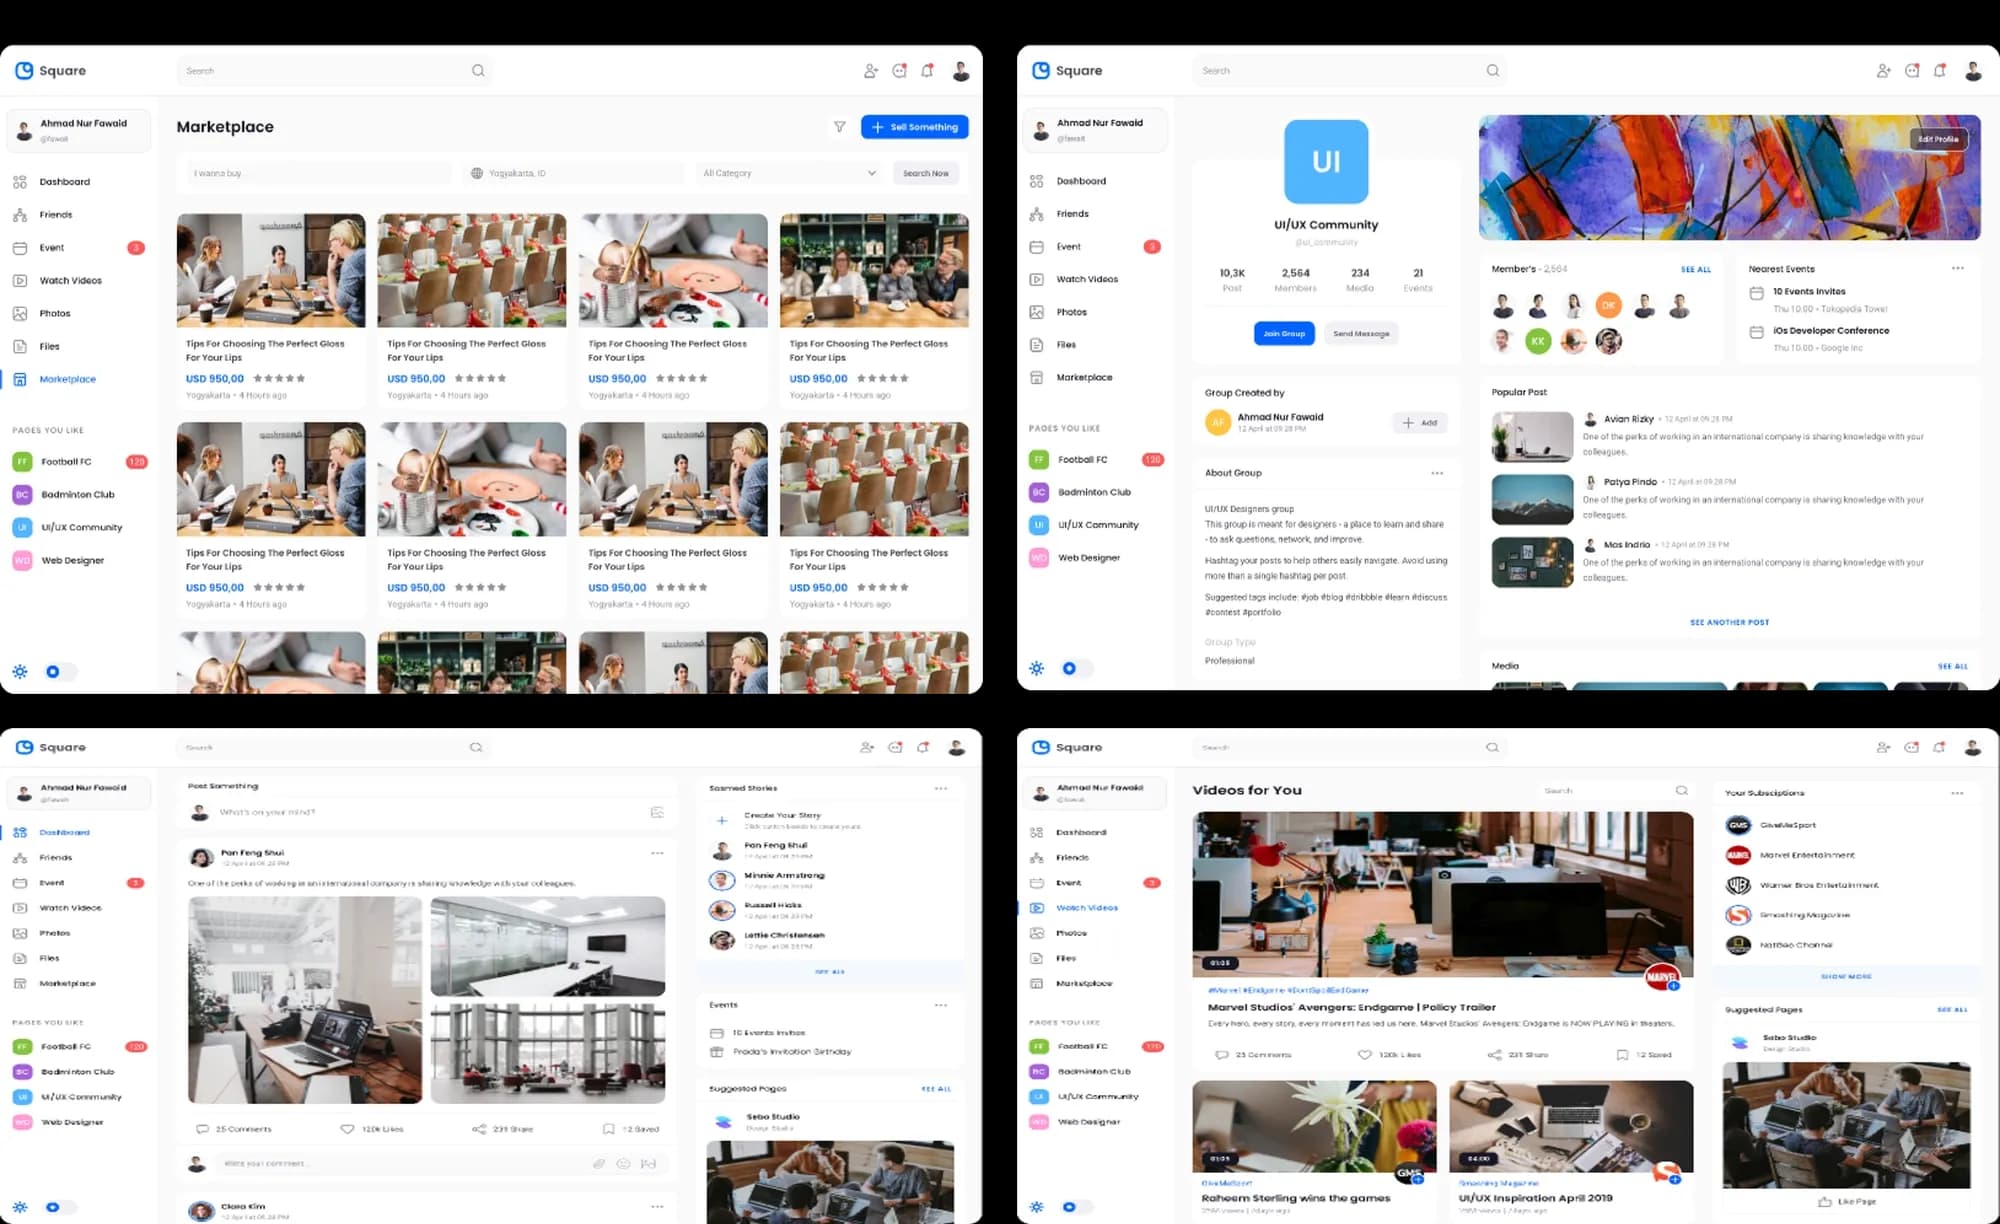The image size is (2000, 1224).
Task: Click the heart icon next to 120k Likes on Pan Feng Shui's post
Action: [x=347, y=1129]
